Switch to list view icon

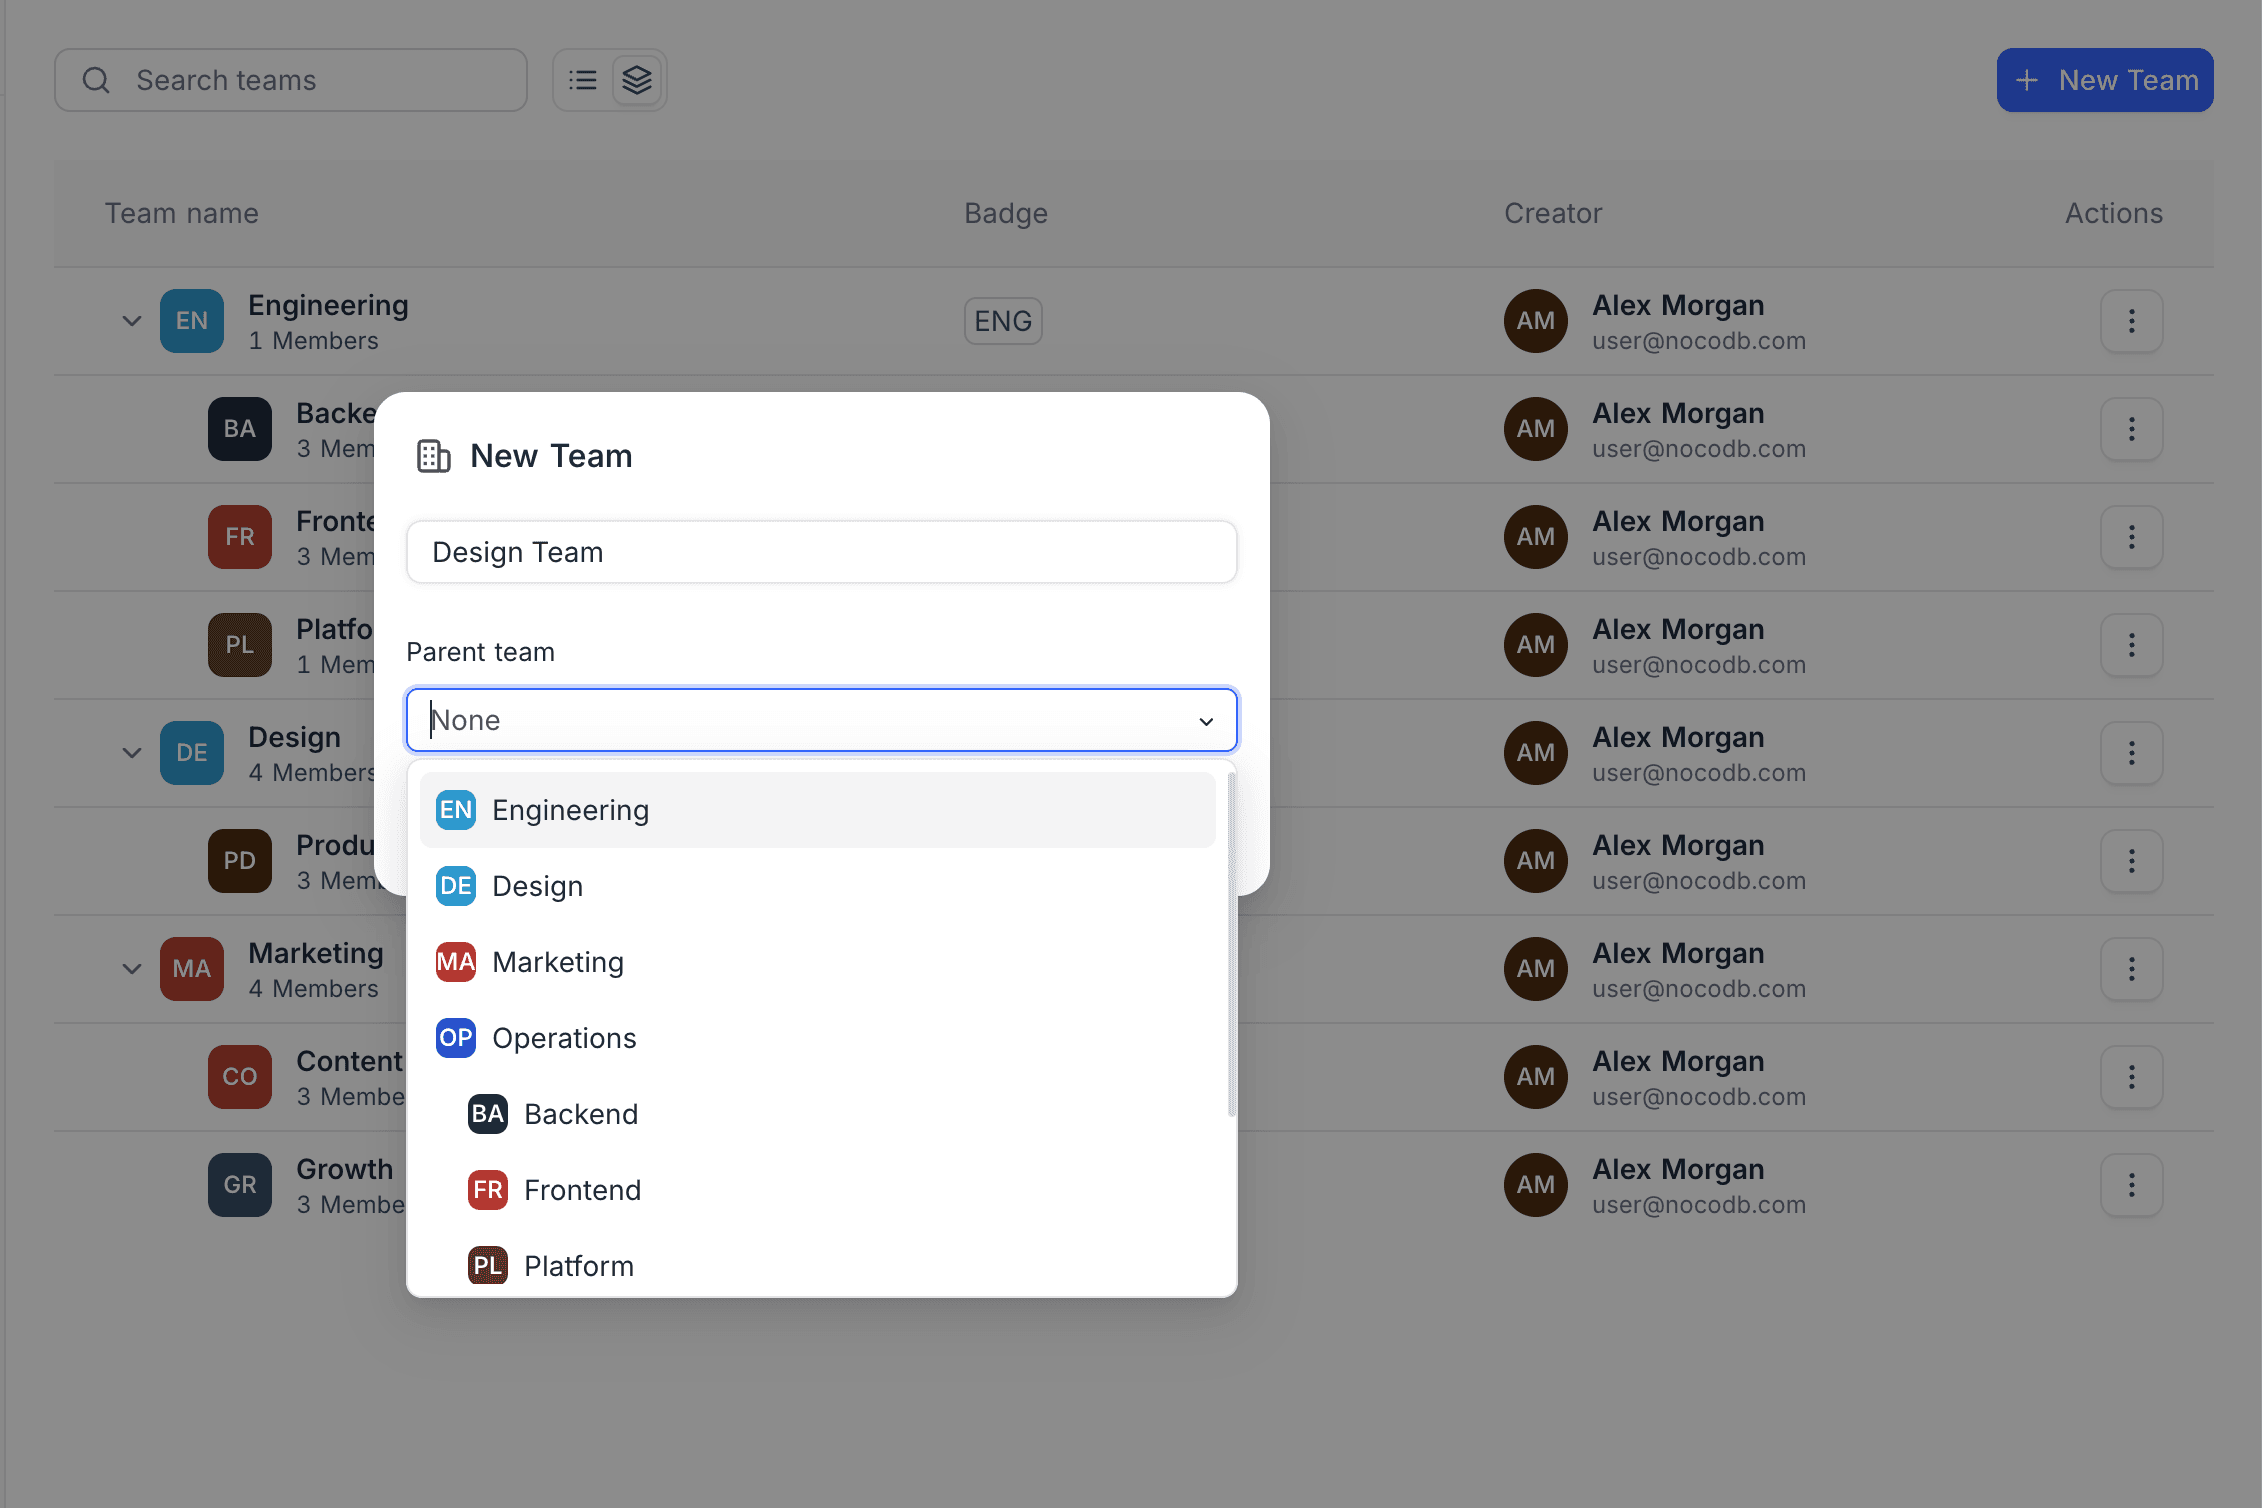(x=583, y=80)
